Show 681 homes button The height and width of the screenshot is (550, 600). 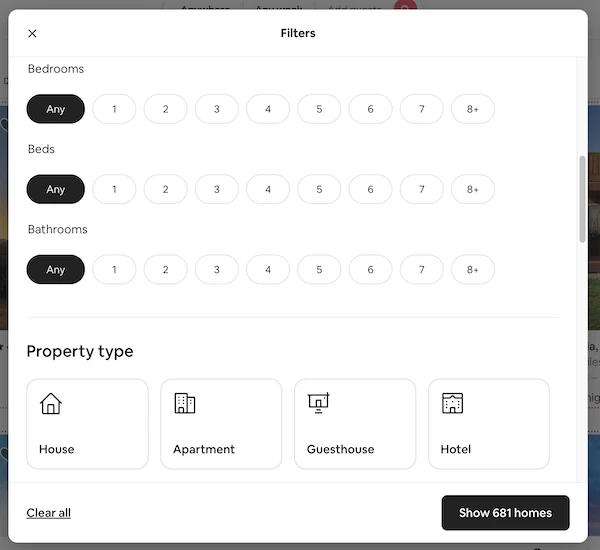(x=505, y=513)
